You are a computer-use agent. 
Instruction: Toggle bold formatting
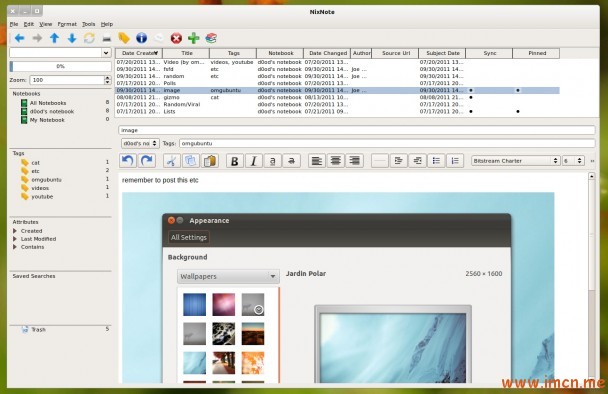tap(235, 161)
